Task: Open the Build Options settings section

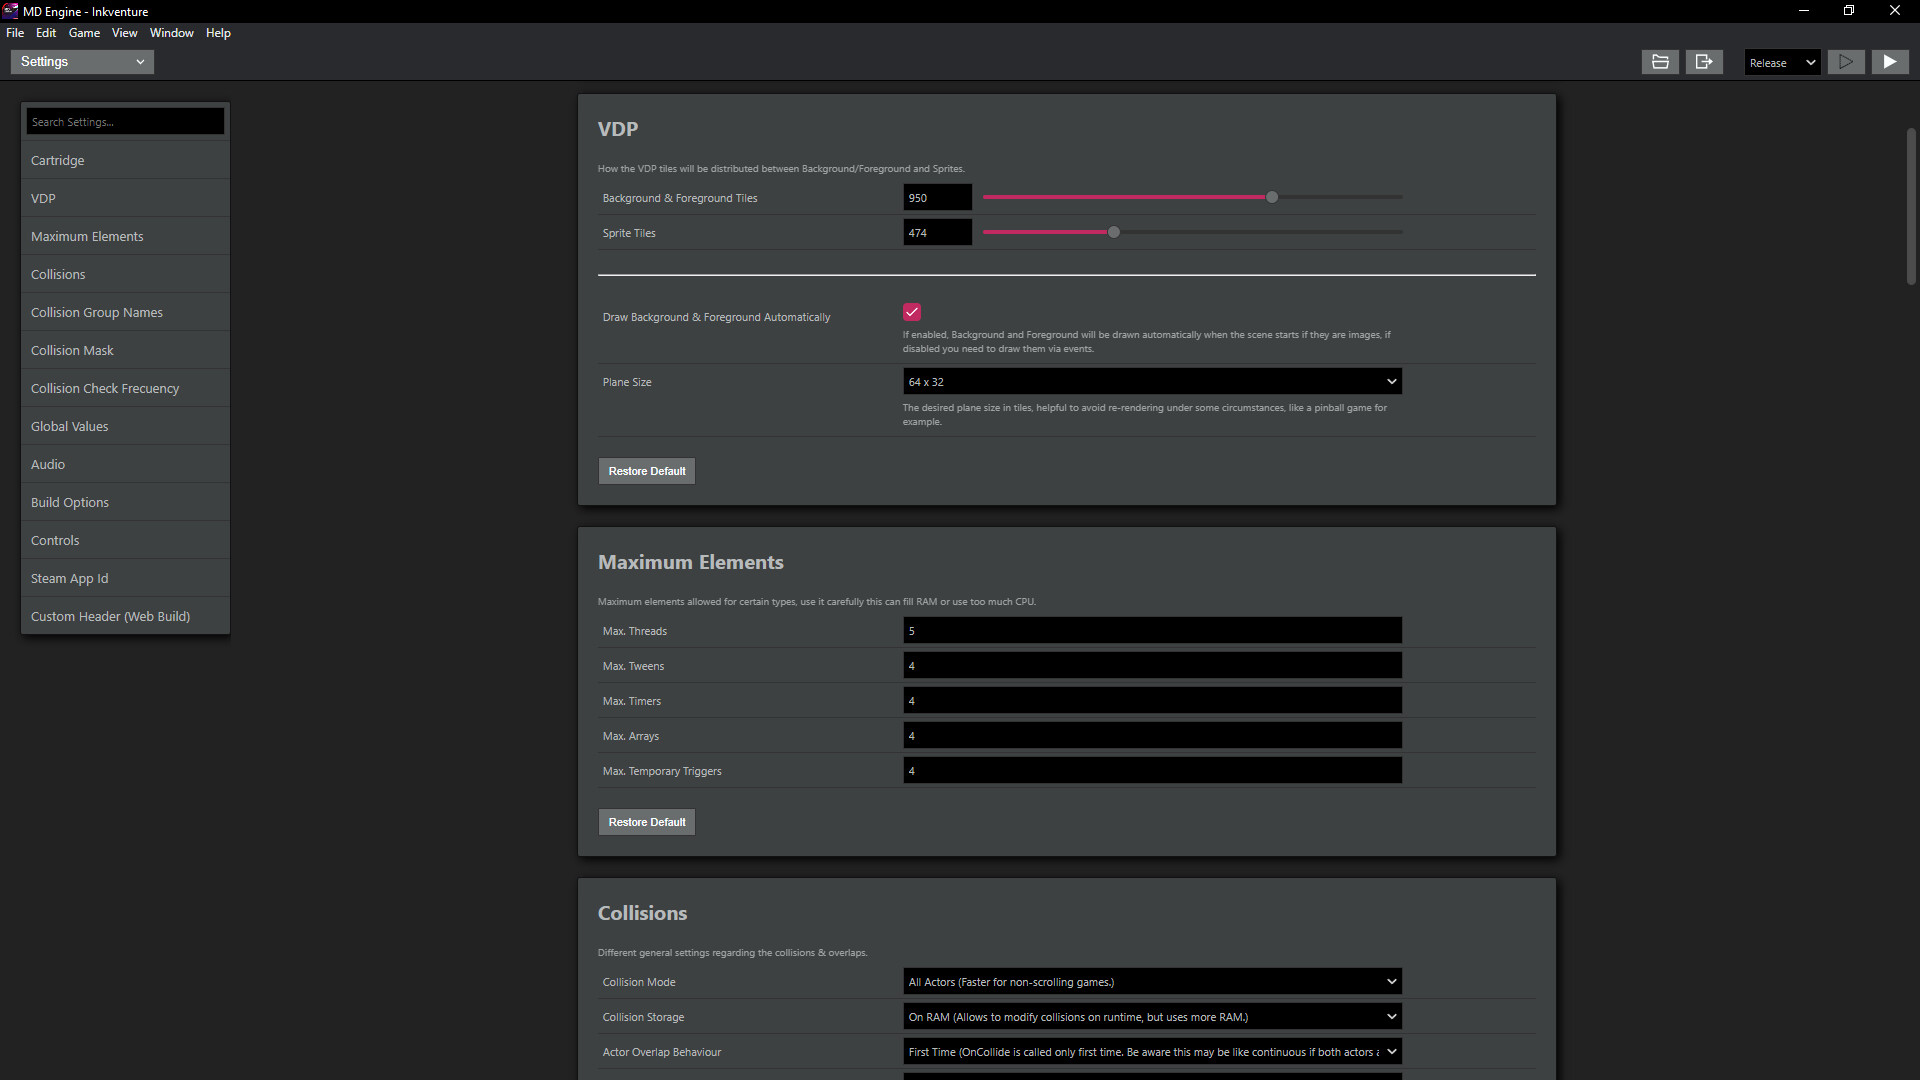Action: 70,501
